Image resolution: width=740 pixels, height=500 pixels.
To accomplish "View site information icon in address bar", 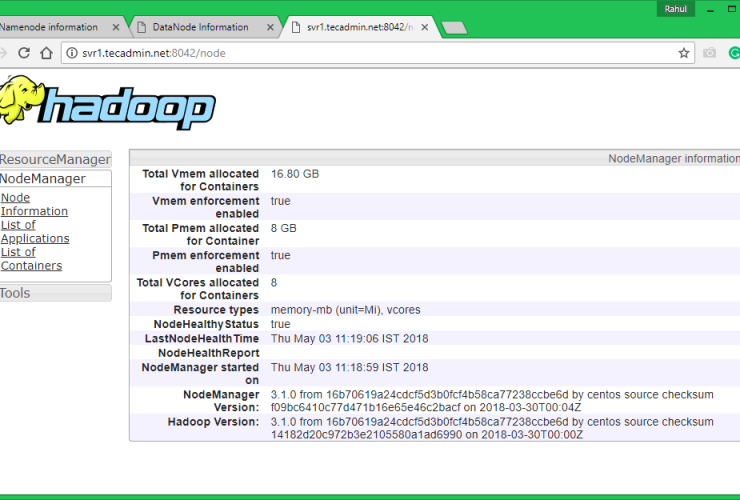I will click(x=72, y=53).
